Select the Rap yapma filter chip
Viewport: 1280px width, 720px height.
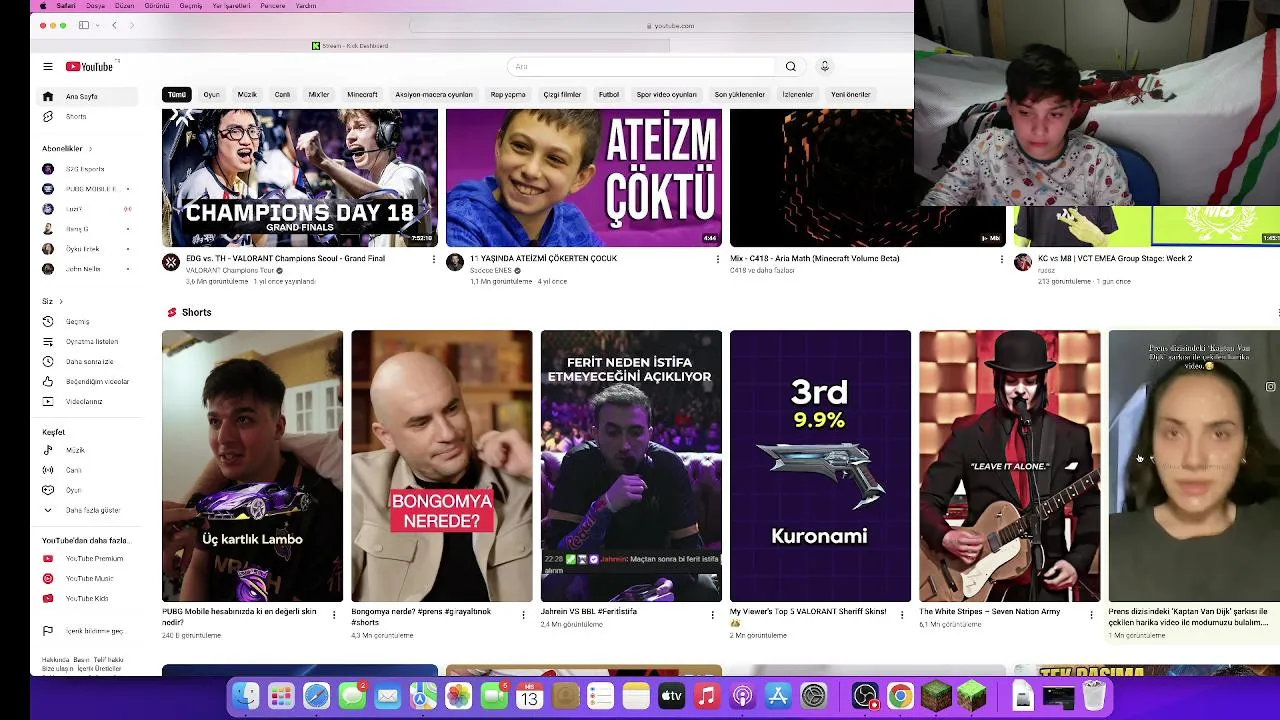(508, 95)
